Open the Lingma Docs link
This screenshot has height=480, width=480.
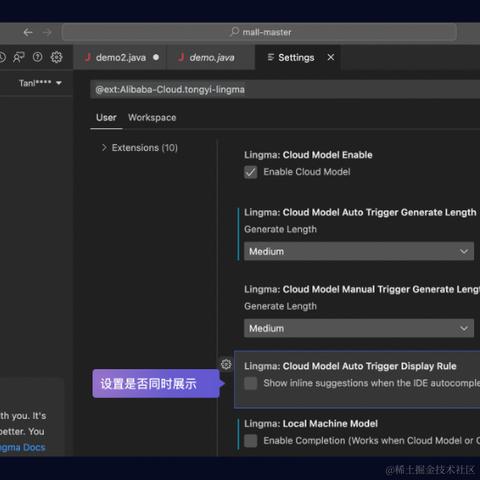(22, 447)
